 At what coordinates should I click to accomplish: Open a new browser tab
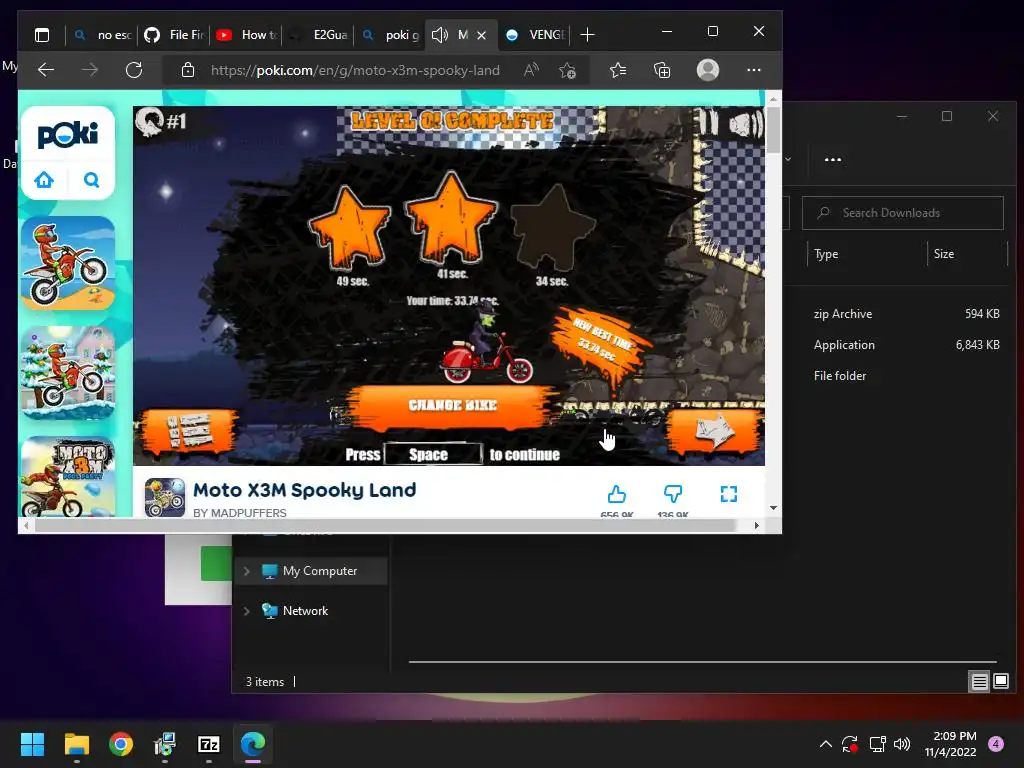[x=587, y=35]
